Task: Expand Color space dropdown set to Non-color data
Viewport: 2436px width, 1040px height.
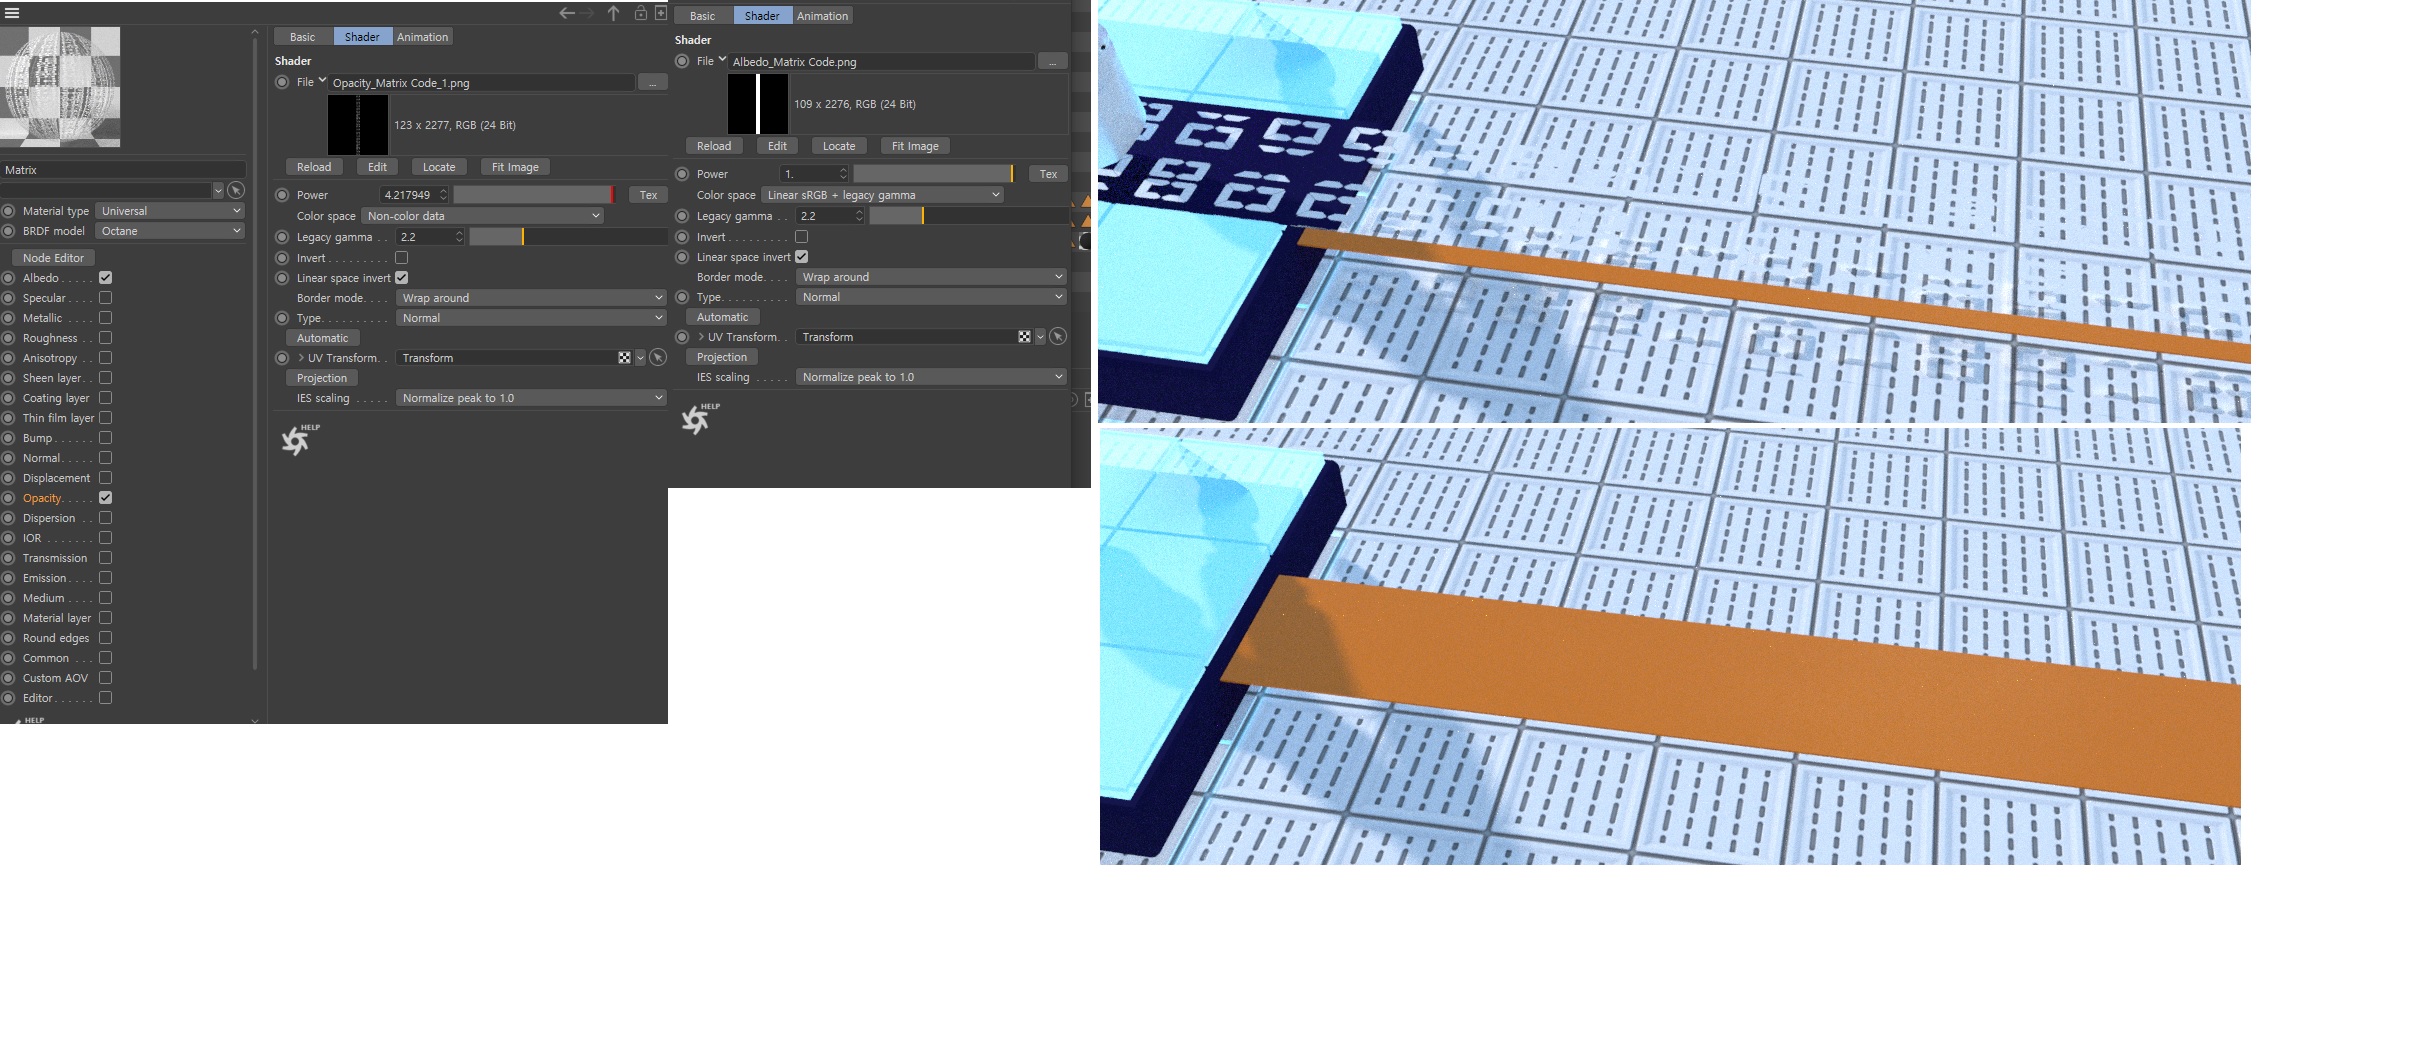Action: [482, 216]
